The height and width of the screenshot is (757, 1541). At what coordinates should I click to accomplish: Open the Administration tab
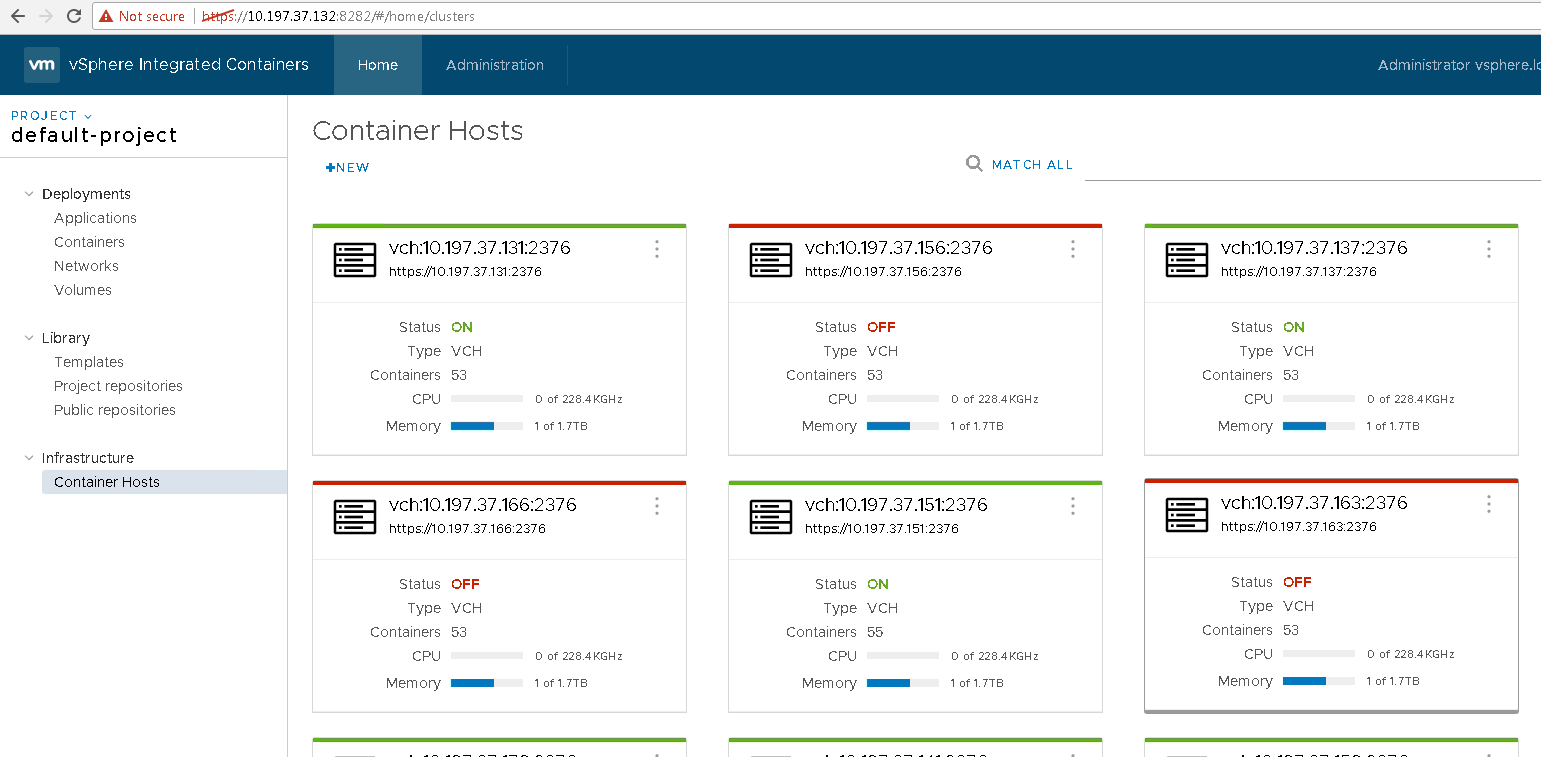pyautogui.click(x=495, y=65)
